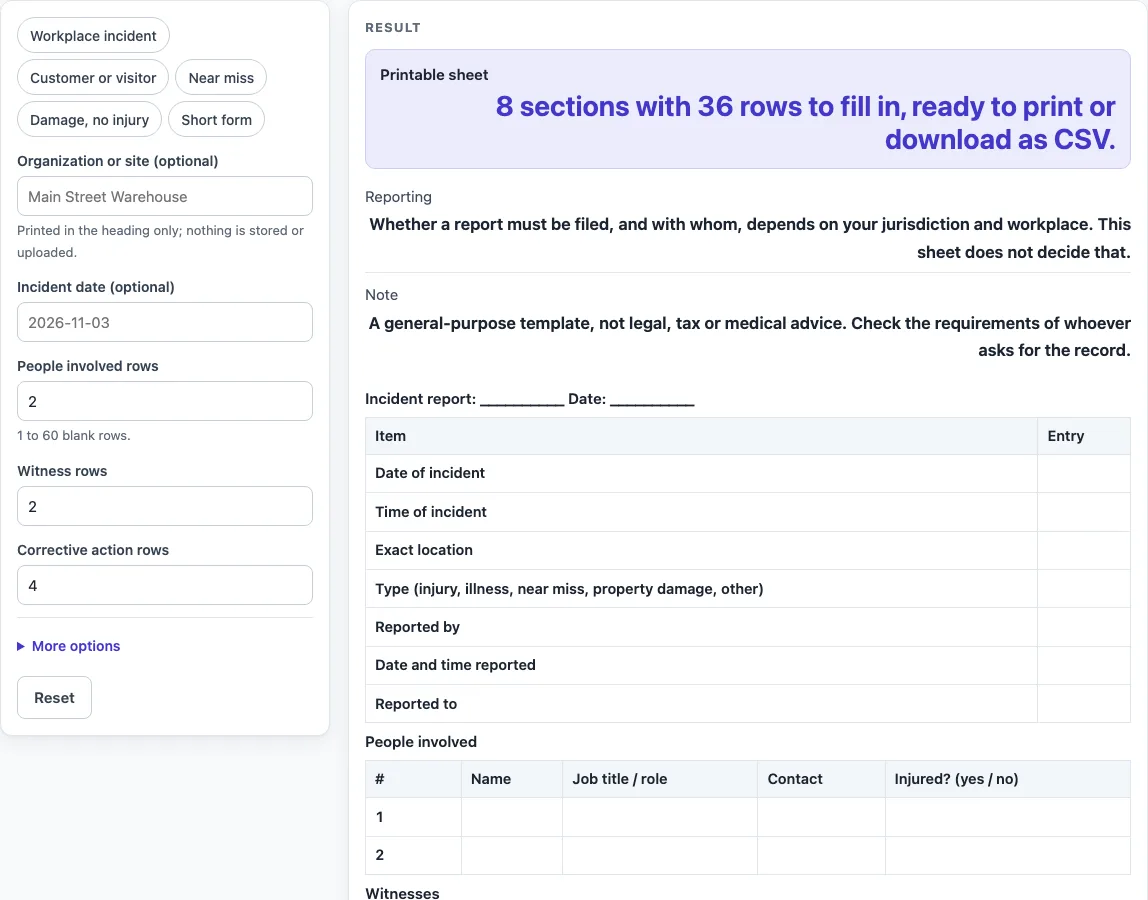
Task: Click the Reset button
Action: (54, 697)
